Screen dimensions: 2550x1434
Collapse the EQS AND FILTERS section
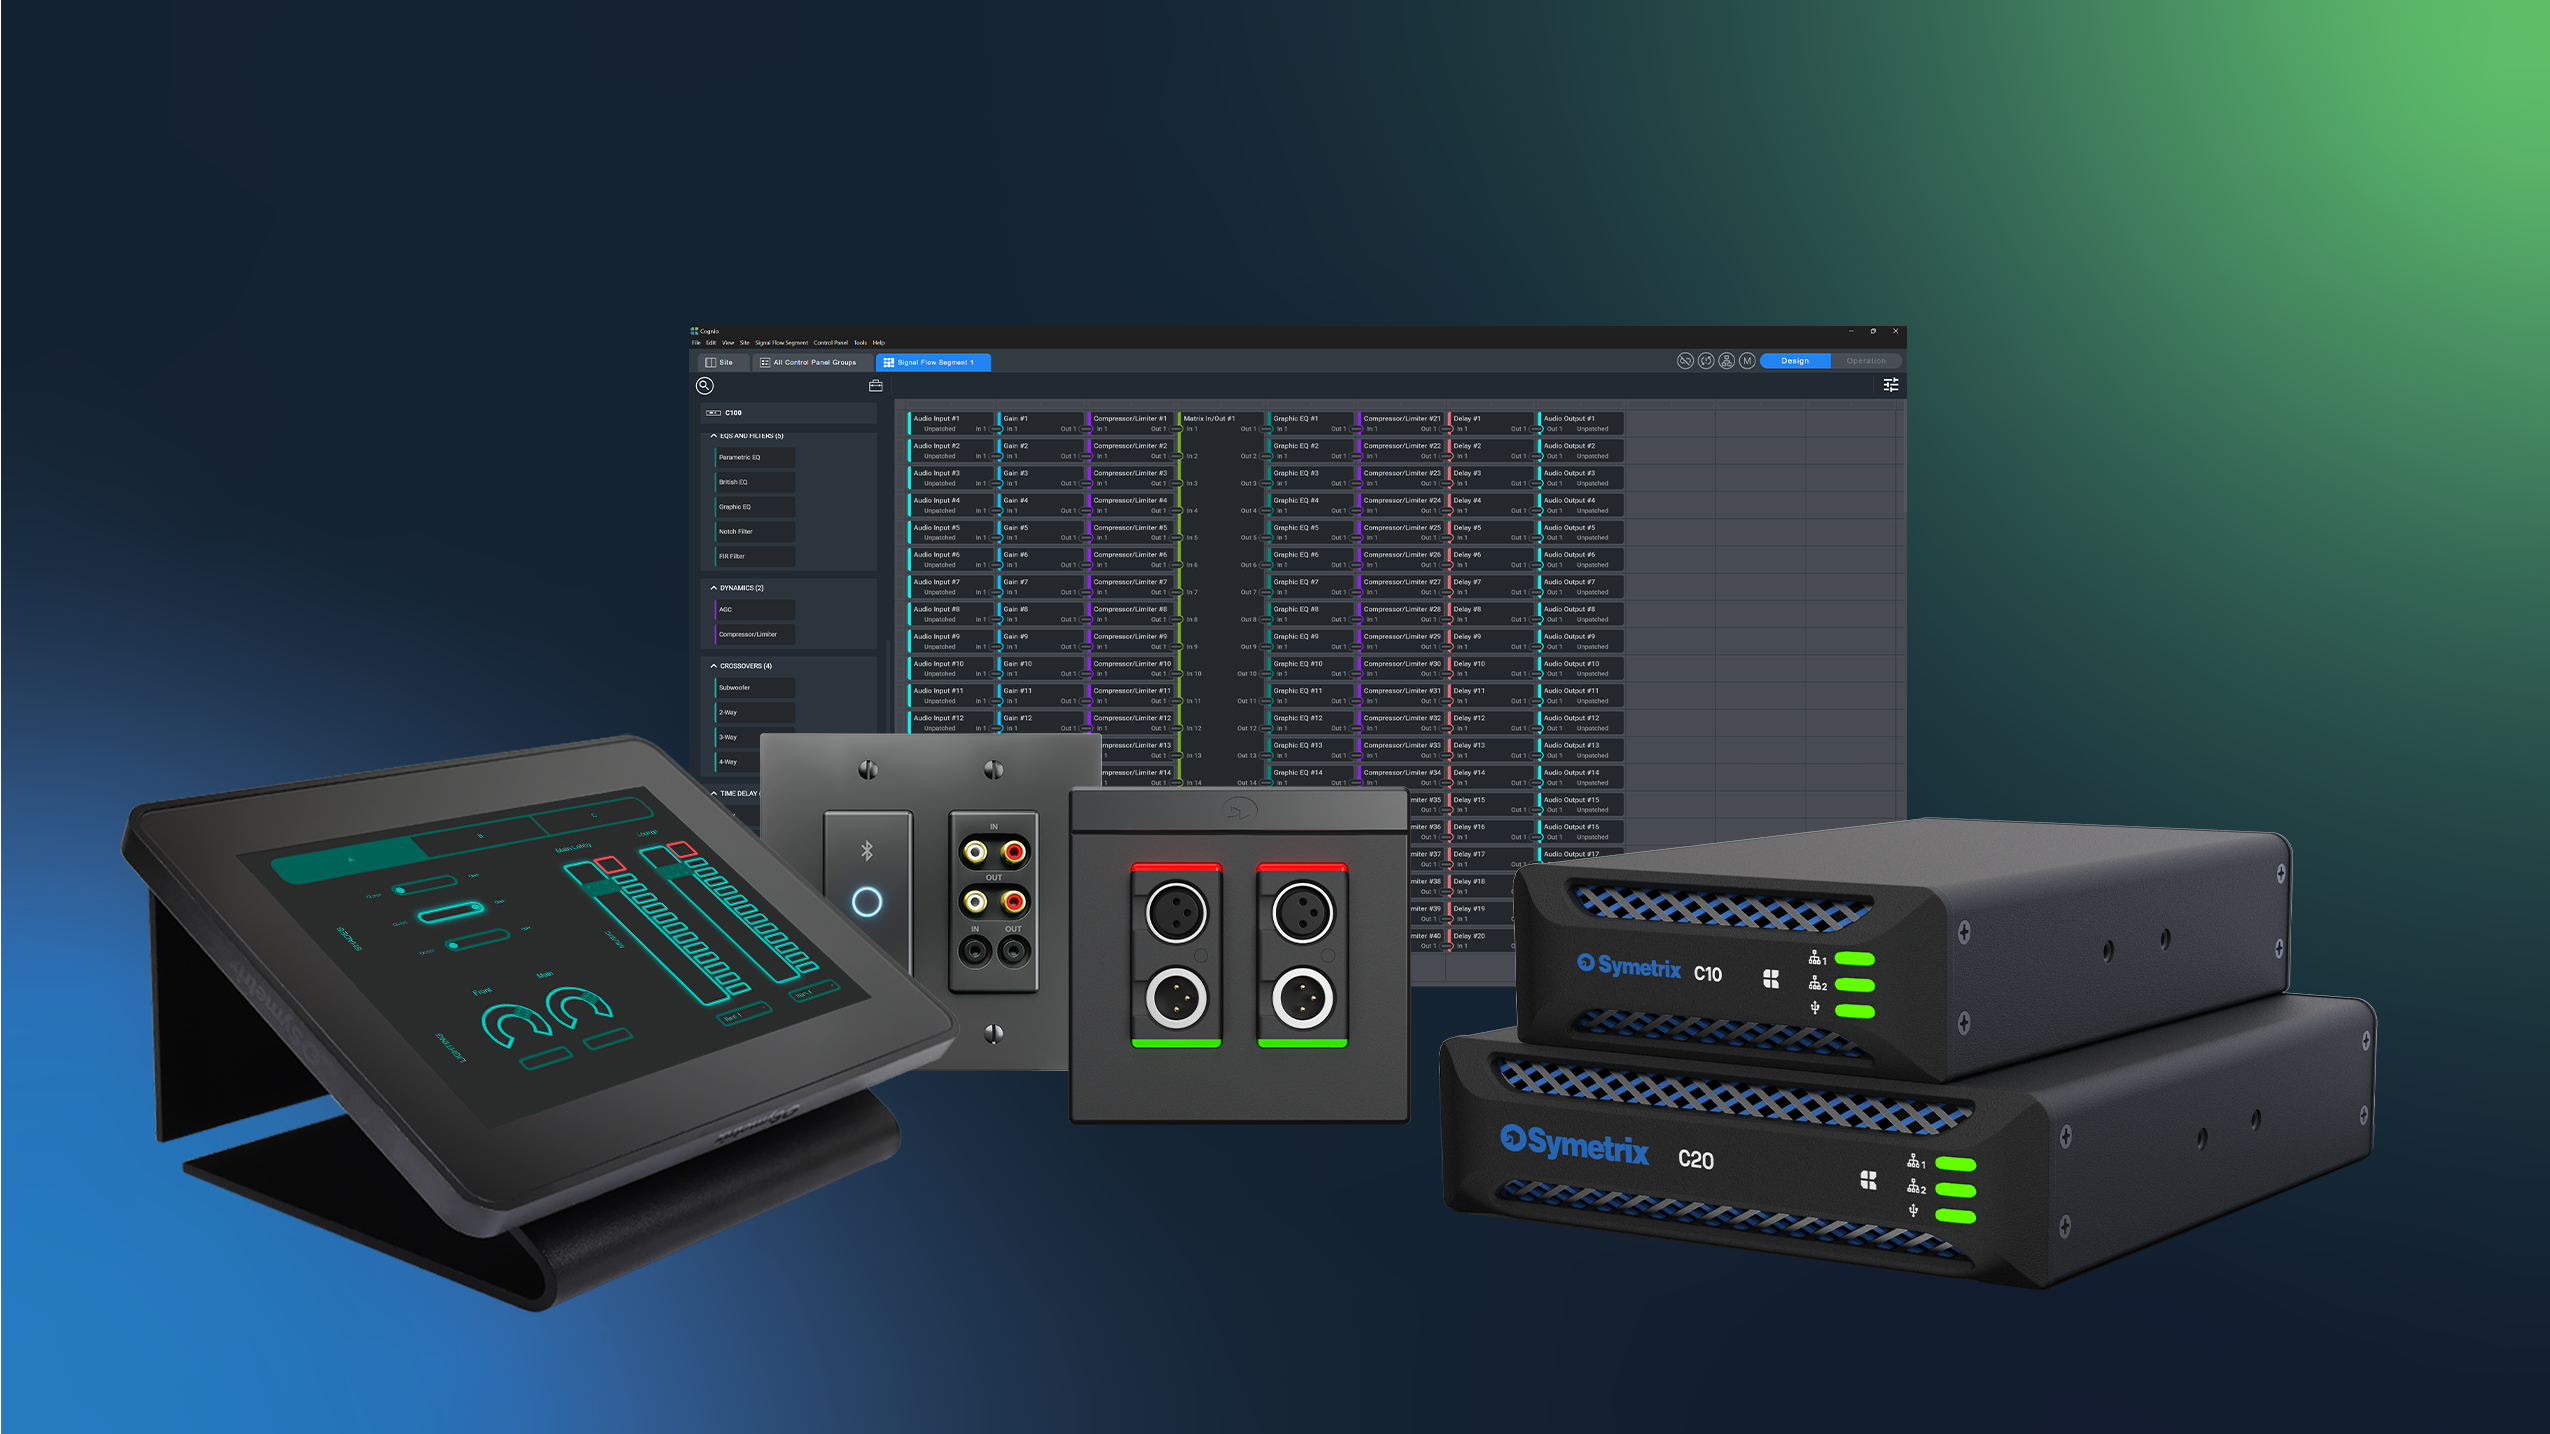(714, 436)
